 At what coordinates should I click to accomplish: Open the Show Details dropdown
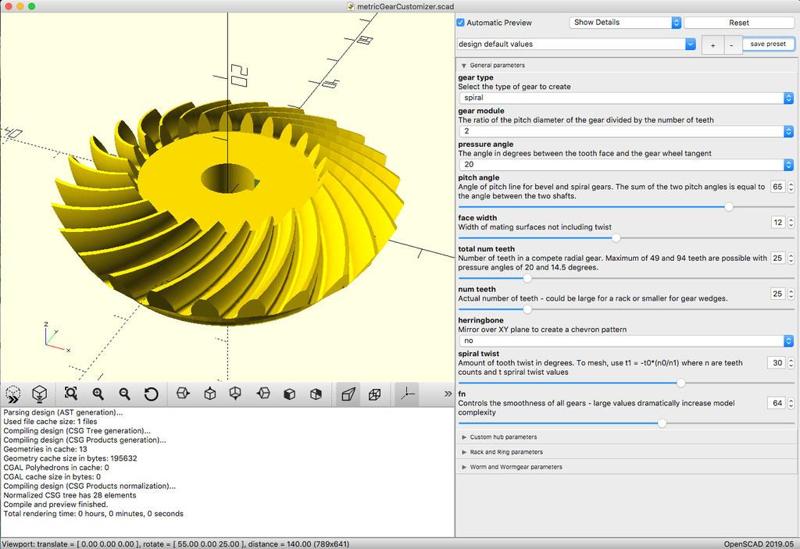click(625, 22)
